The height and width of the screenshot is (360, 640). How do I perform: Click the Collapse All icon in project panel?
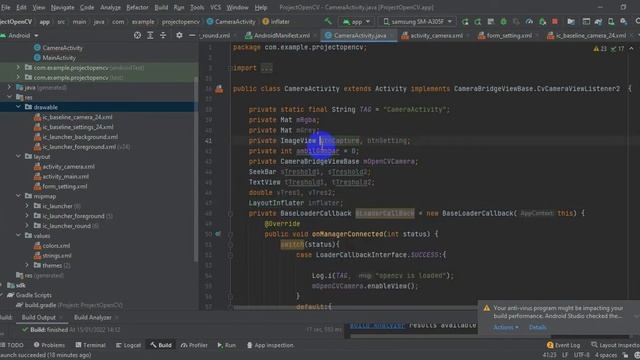[x=163, y=36]
